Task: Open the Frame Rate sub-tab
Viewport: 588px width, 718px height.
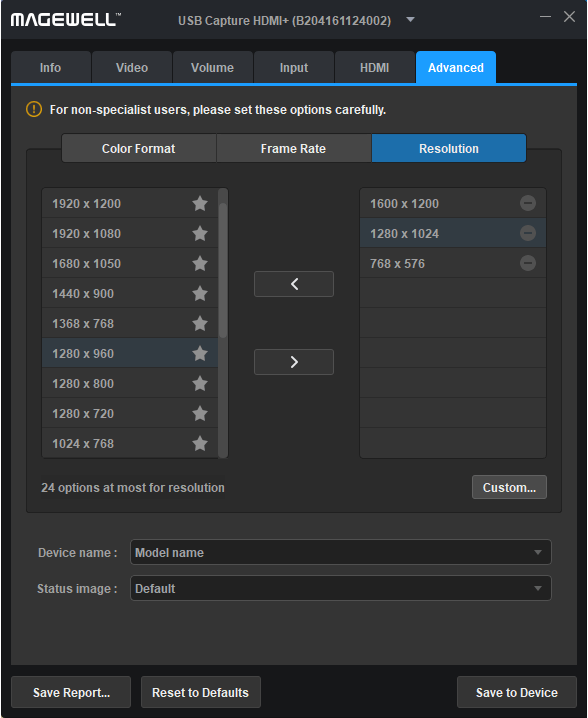Action: click(x=294, y=148)
